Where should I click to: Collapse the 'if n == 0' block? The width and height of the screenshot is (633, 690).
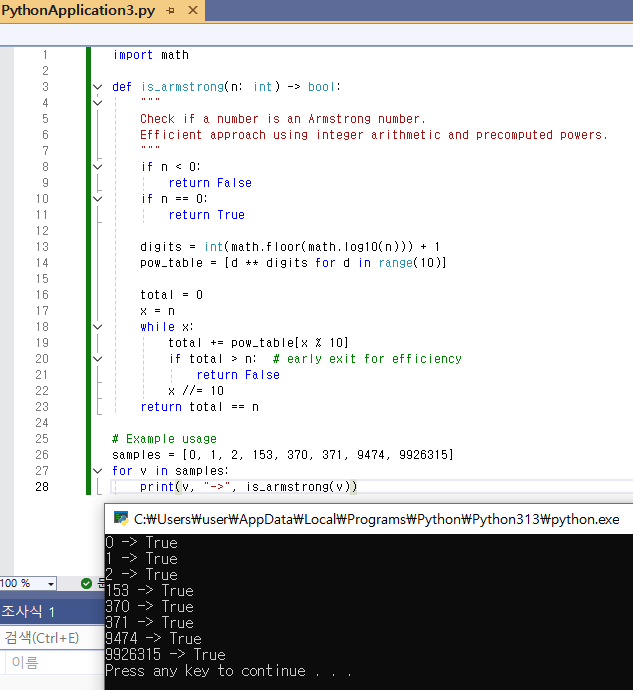click(x=98, y=199)
